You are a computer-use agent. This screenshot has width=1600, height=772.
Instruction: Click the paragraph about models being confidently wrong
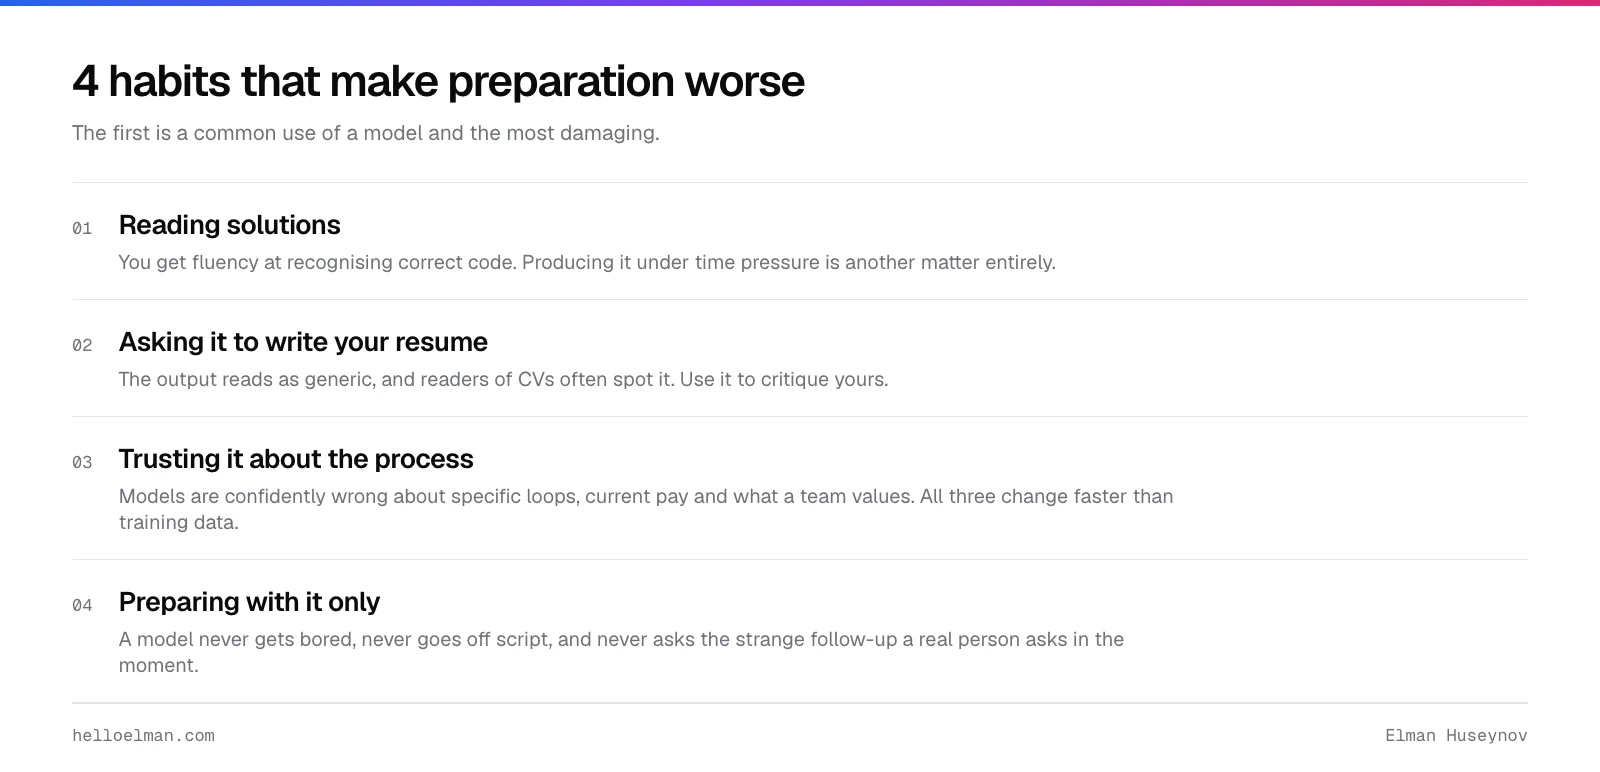646,509
